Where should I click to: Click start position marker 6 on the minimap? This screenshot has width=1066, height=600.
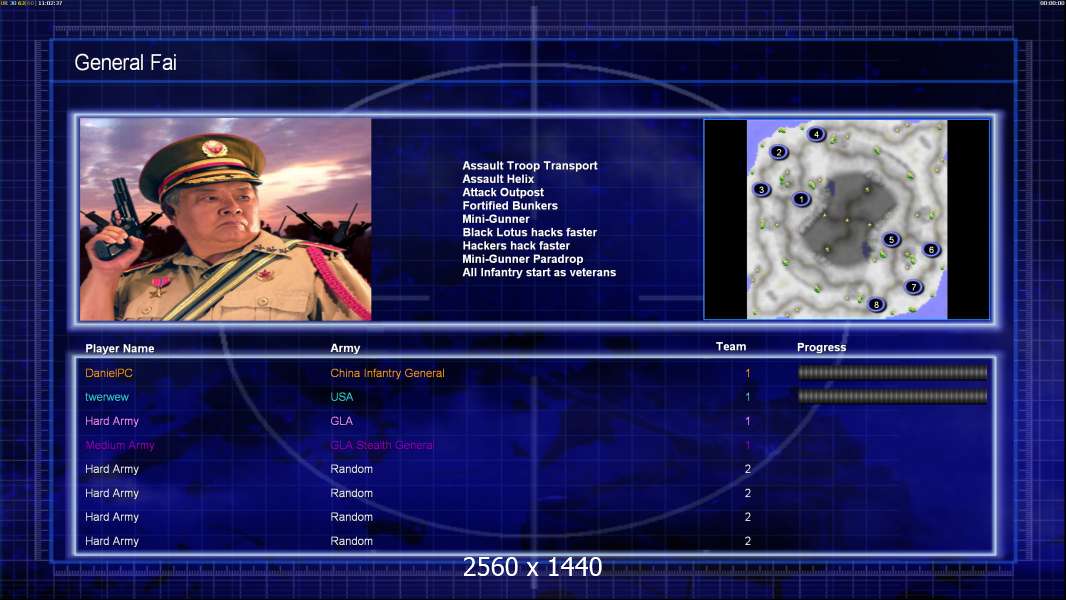click(931, 249)
